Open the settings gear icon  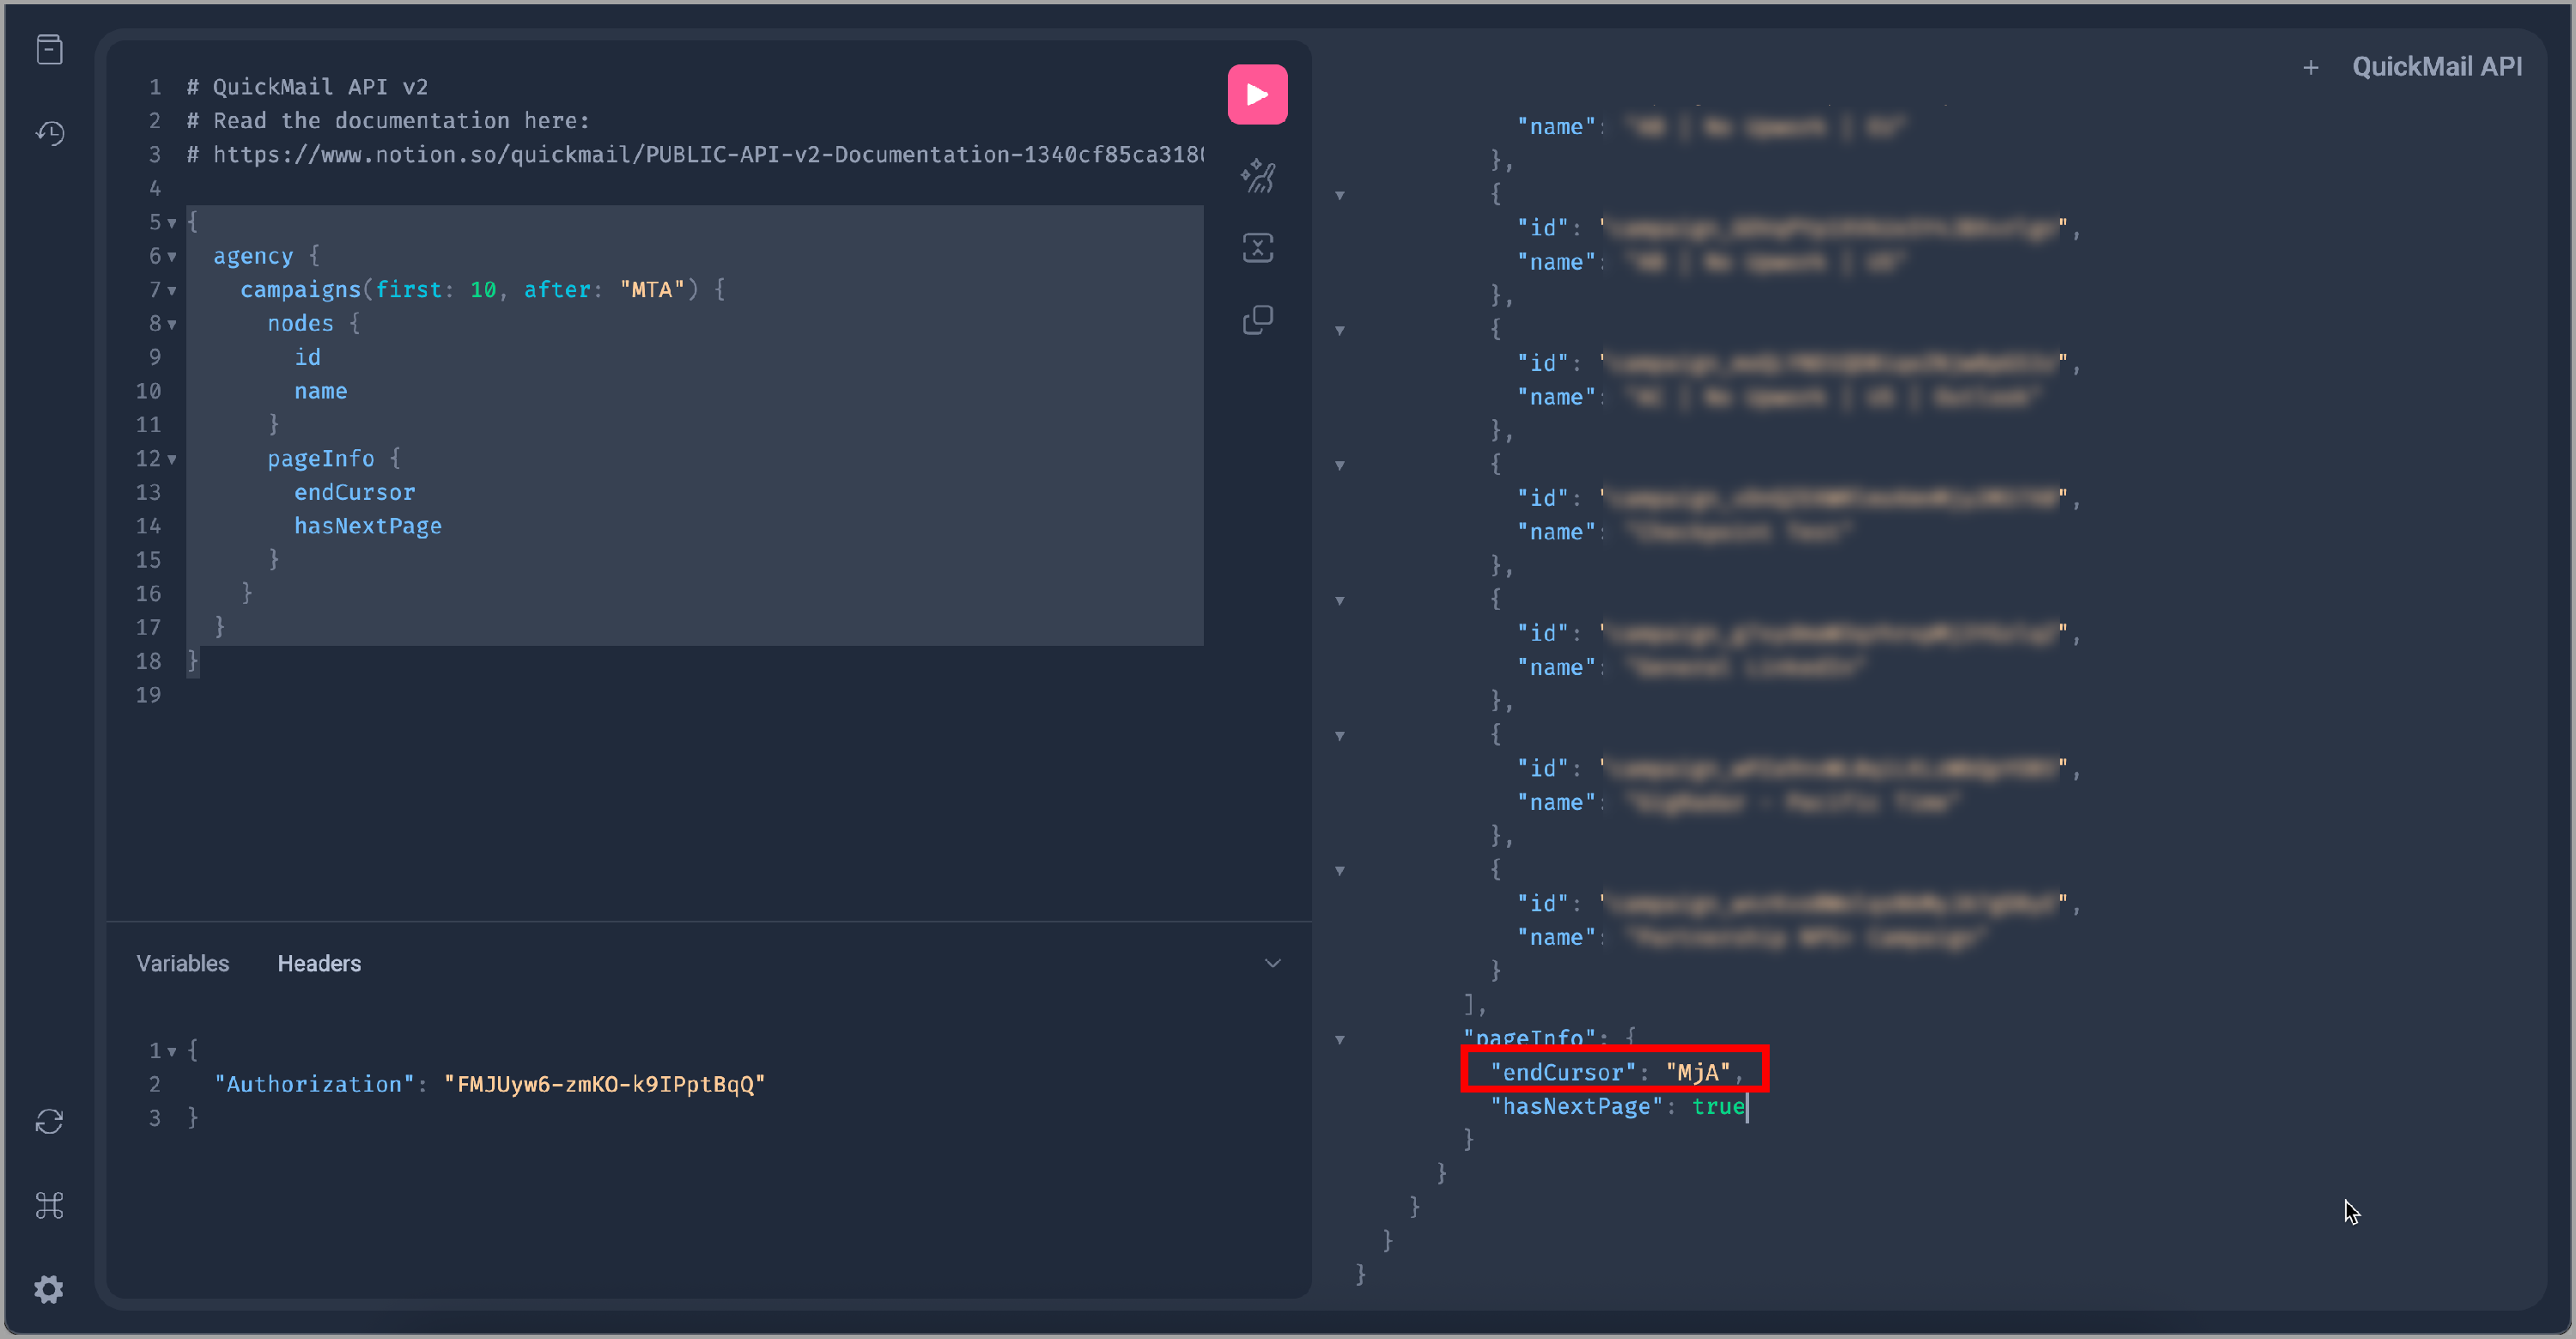49,1289
